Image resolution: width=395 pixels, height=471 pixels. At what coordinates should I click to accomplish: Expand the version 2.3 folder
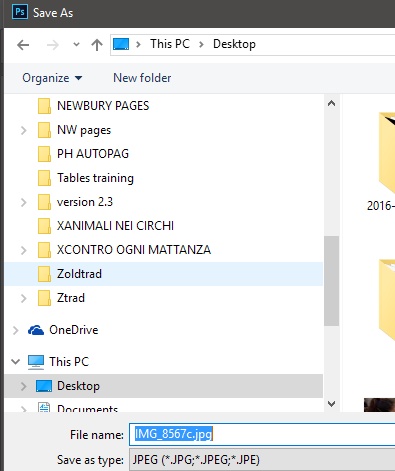click(x=23, y=202)
